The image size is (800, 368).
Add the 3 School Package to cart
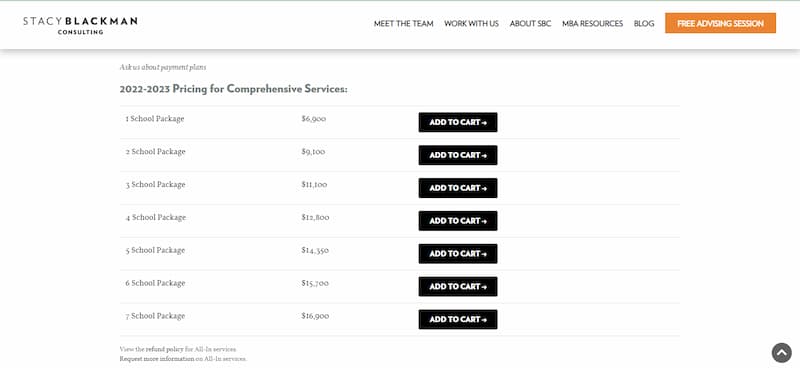pos(458,188)
